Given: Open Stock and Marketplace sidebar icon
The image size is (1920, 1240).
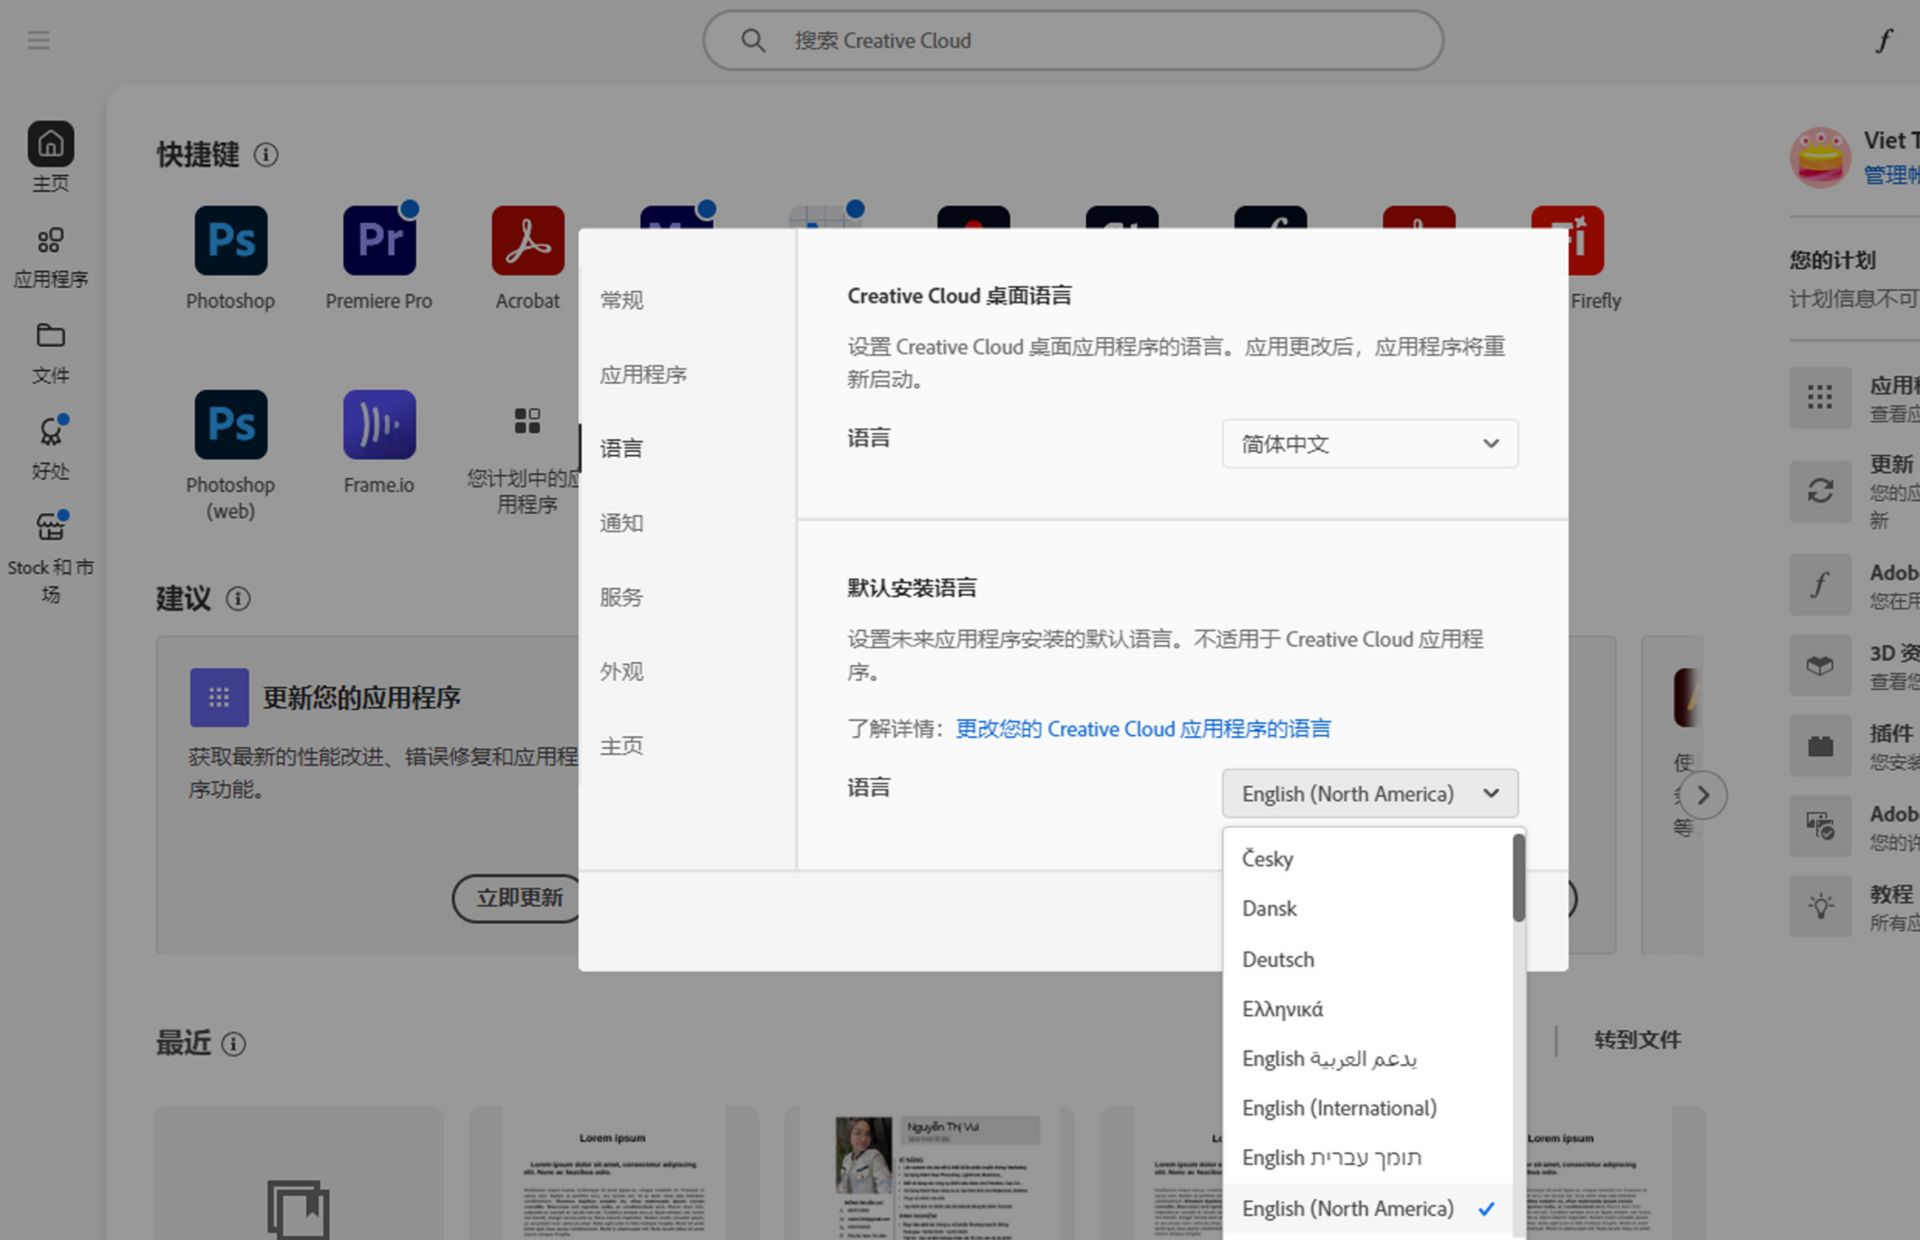Looking at the screenshot, I should click(51, 528).
